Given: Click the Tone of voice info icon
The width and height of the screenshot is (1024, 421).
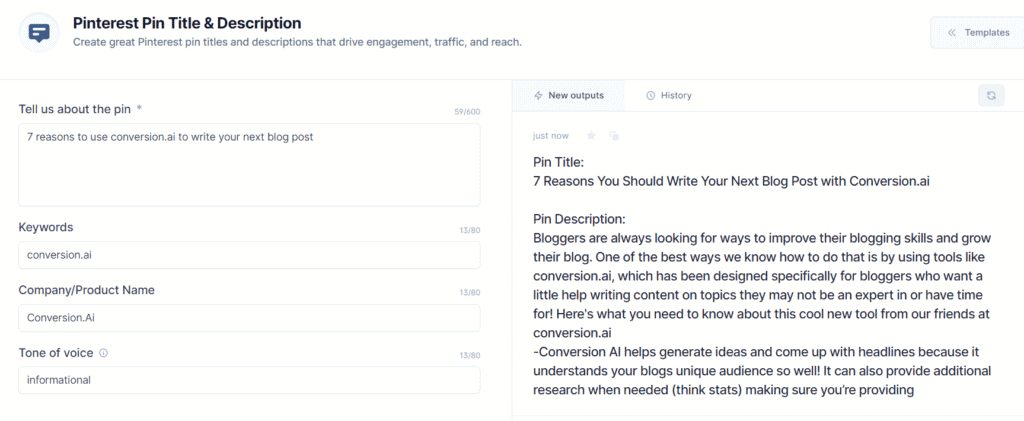Looking at the screenshot, I should click(104, 353).
